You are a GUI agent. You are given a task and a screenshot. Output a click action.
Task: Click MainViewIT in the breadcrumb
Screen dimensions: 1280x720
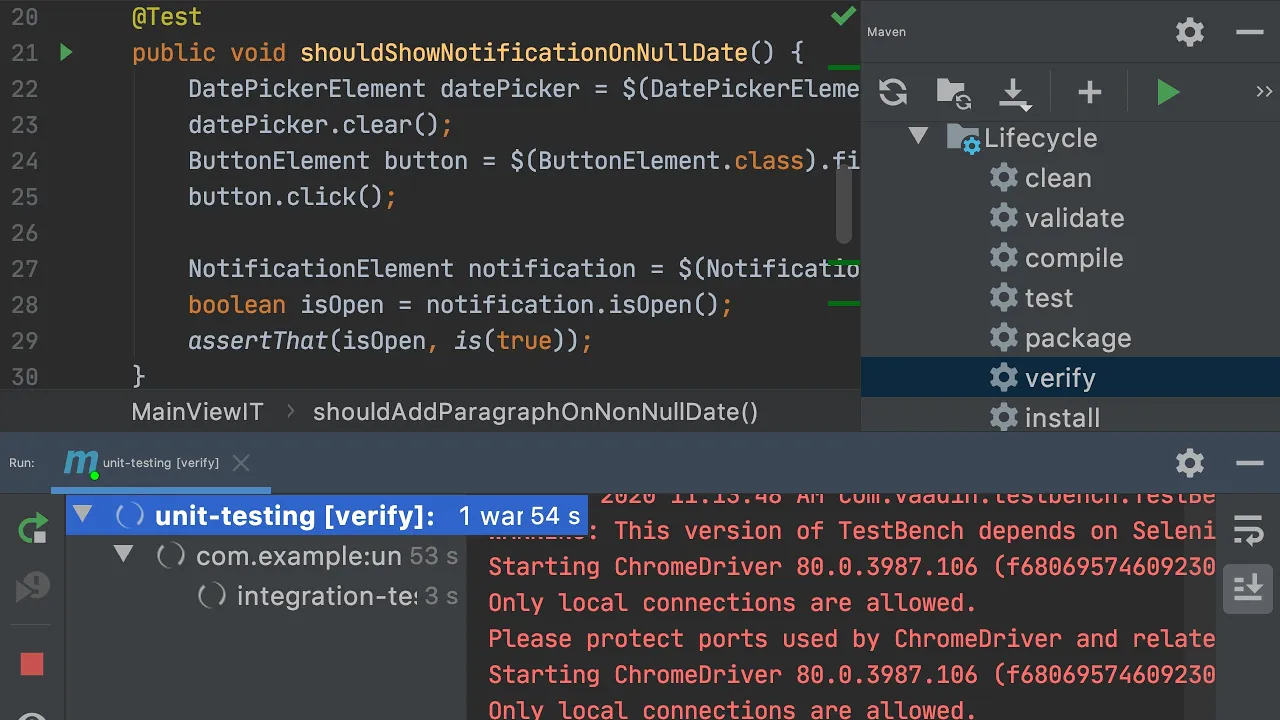click(197, 411)
